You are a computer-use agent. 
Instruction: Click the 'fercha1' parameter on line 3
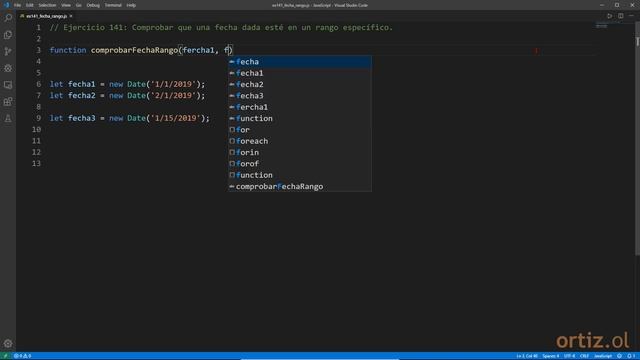point(198,50)
